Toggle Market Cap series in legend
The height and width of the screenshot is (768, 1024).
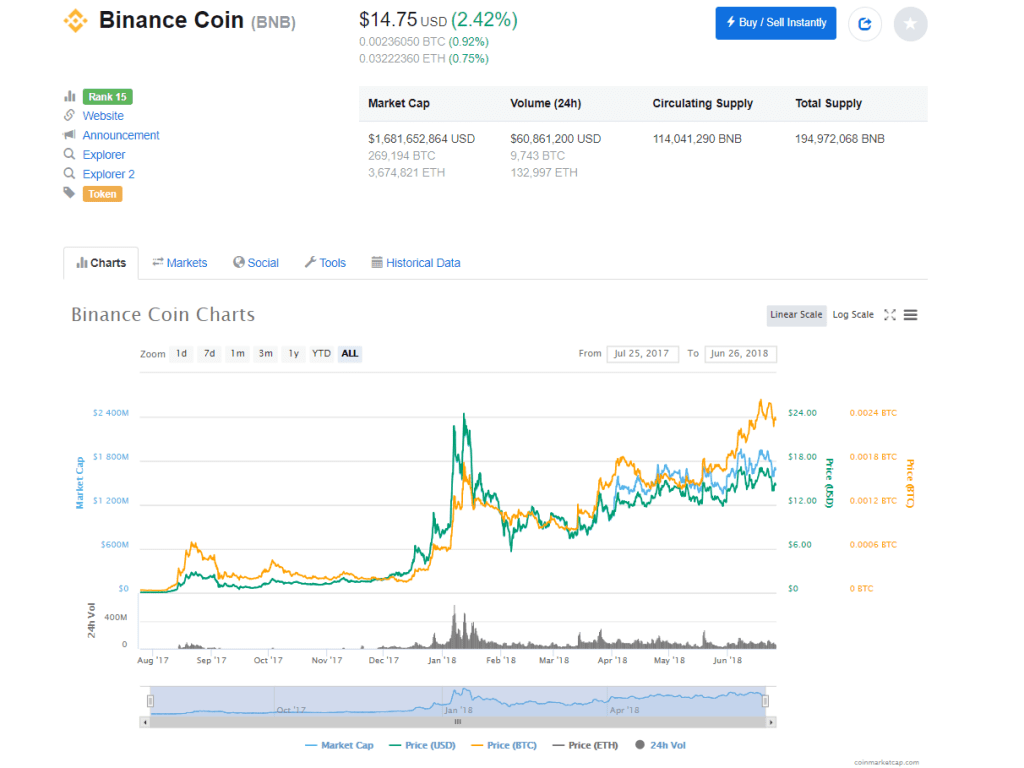click(339, 745)
